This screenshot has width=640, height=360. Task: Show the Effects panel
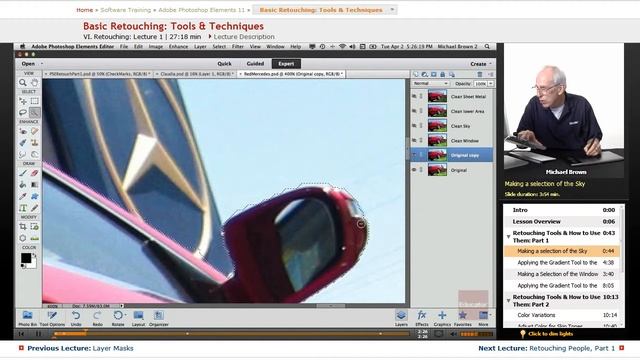(422, 318)
